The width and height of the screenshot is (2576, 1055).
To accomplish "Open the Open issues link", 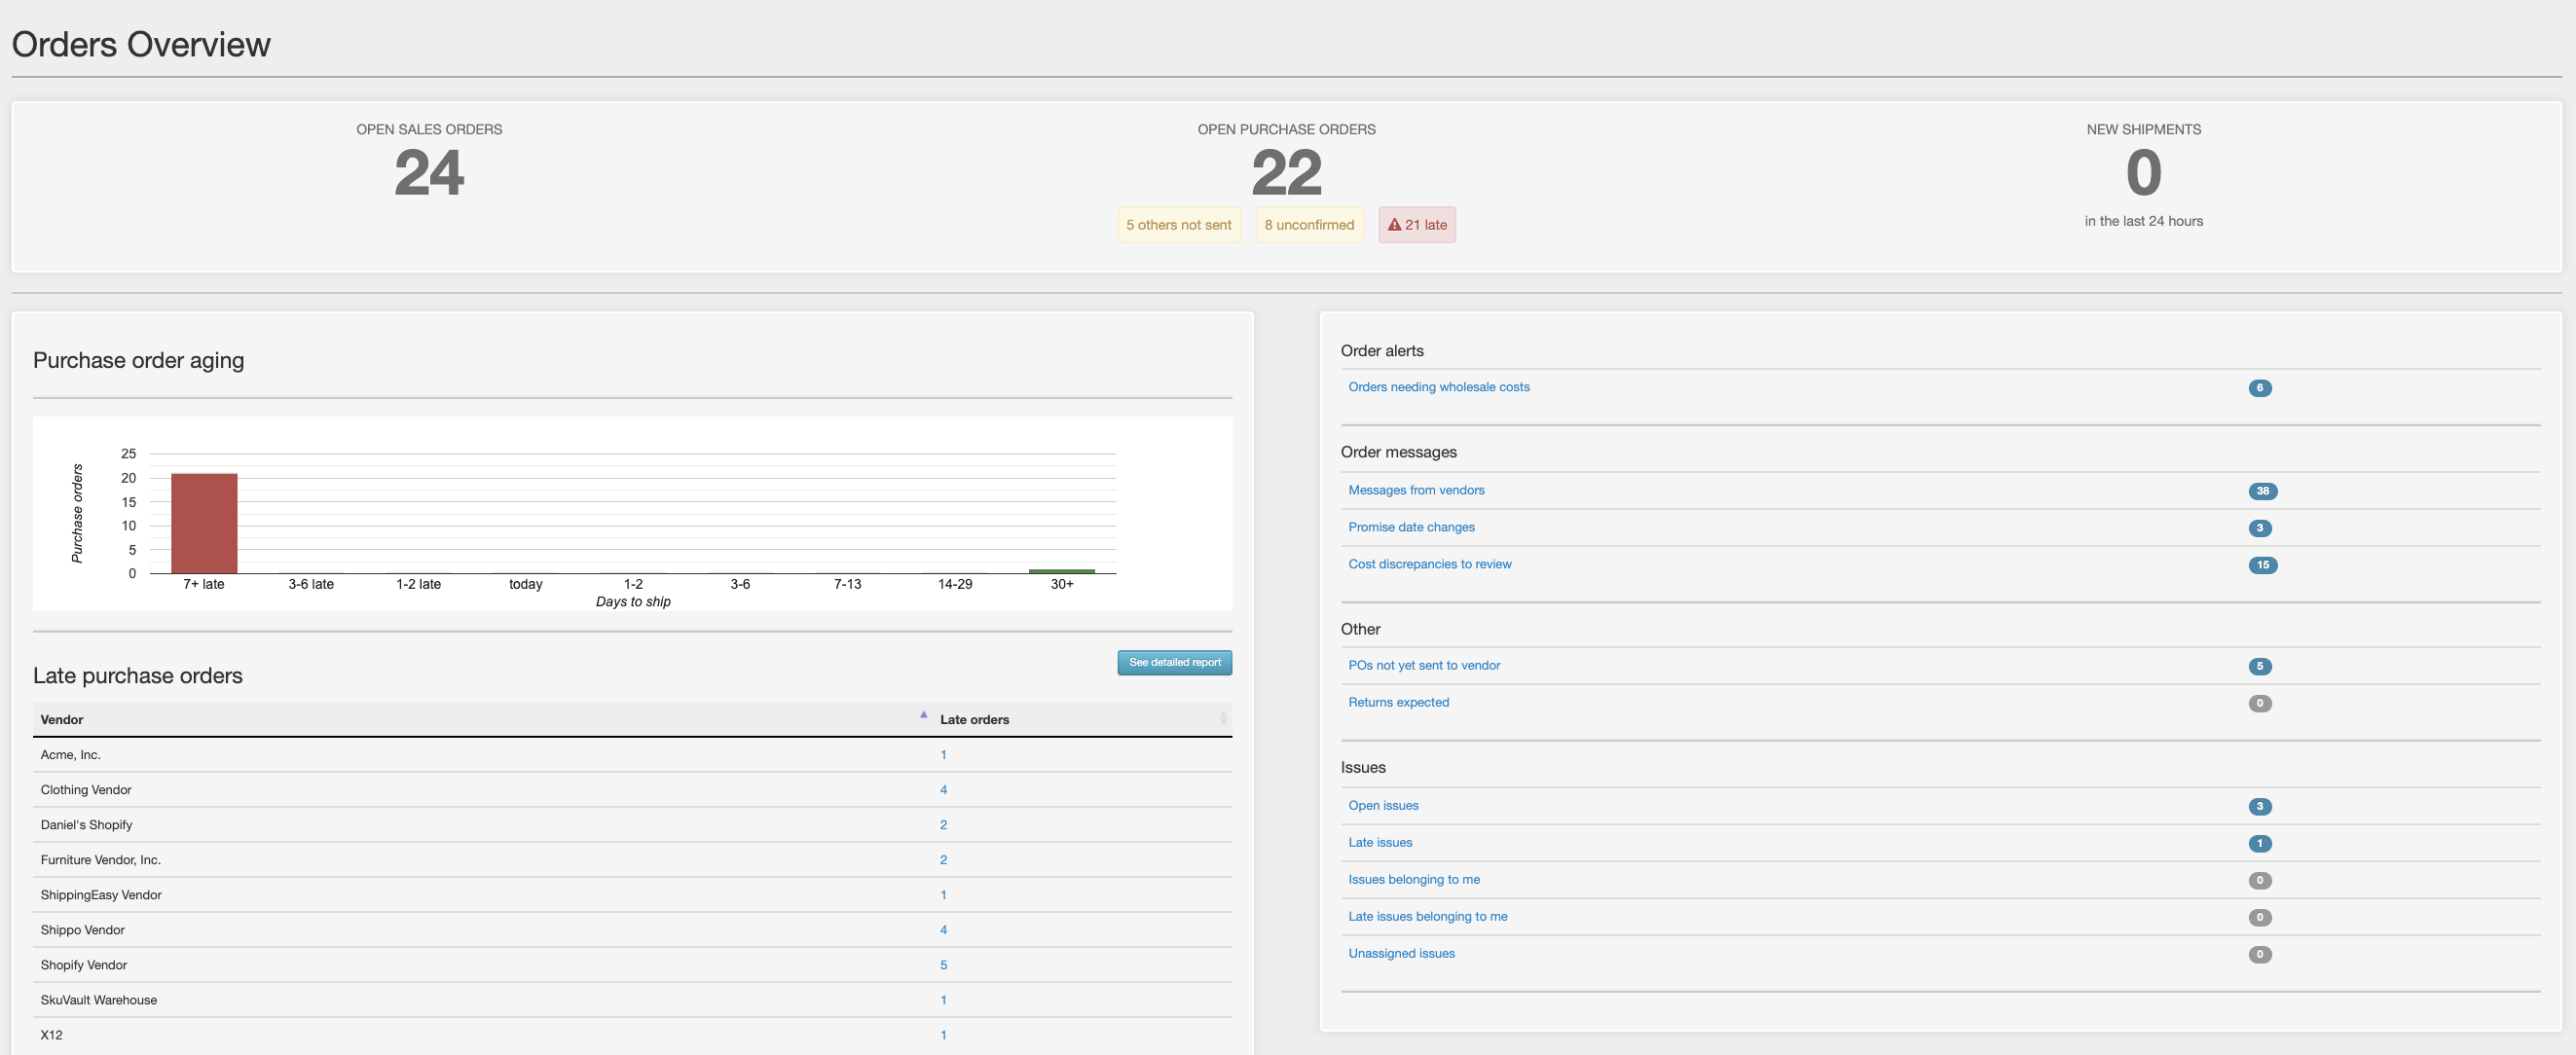I will [x=1383, y=805].
